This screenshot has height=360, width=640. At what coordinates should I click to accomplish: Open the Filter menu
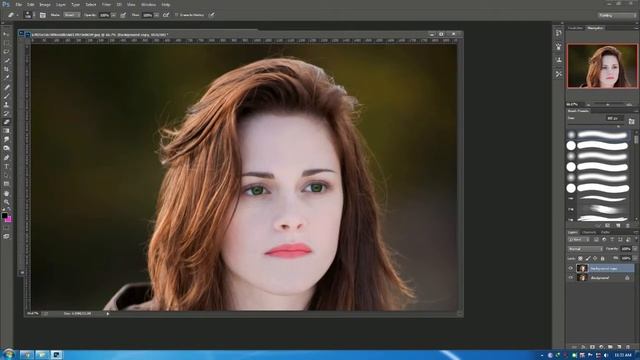pos(106,4)
